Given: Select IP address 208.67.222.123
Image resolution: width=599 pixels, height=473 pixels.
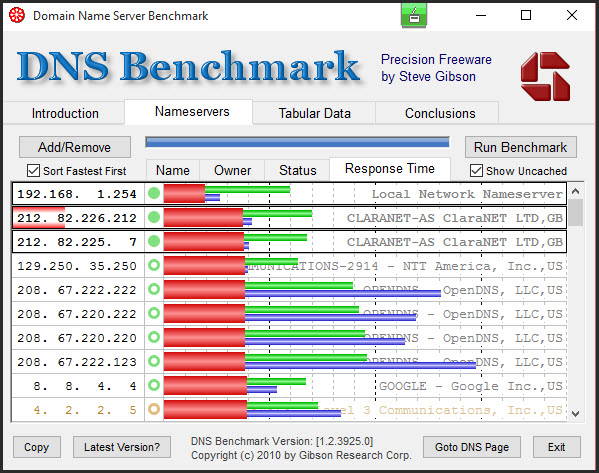Looking at the screenshot, I should point(77,362).
